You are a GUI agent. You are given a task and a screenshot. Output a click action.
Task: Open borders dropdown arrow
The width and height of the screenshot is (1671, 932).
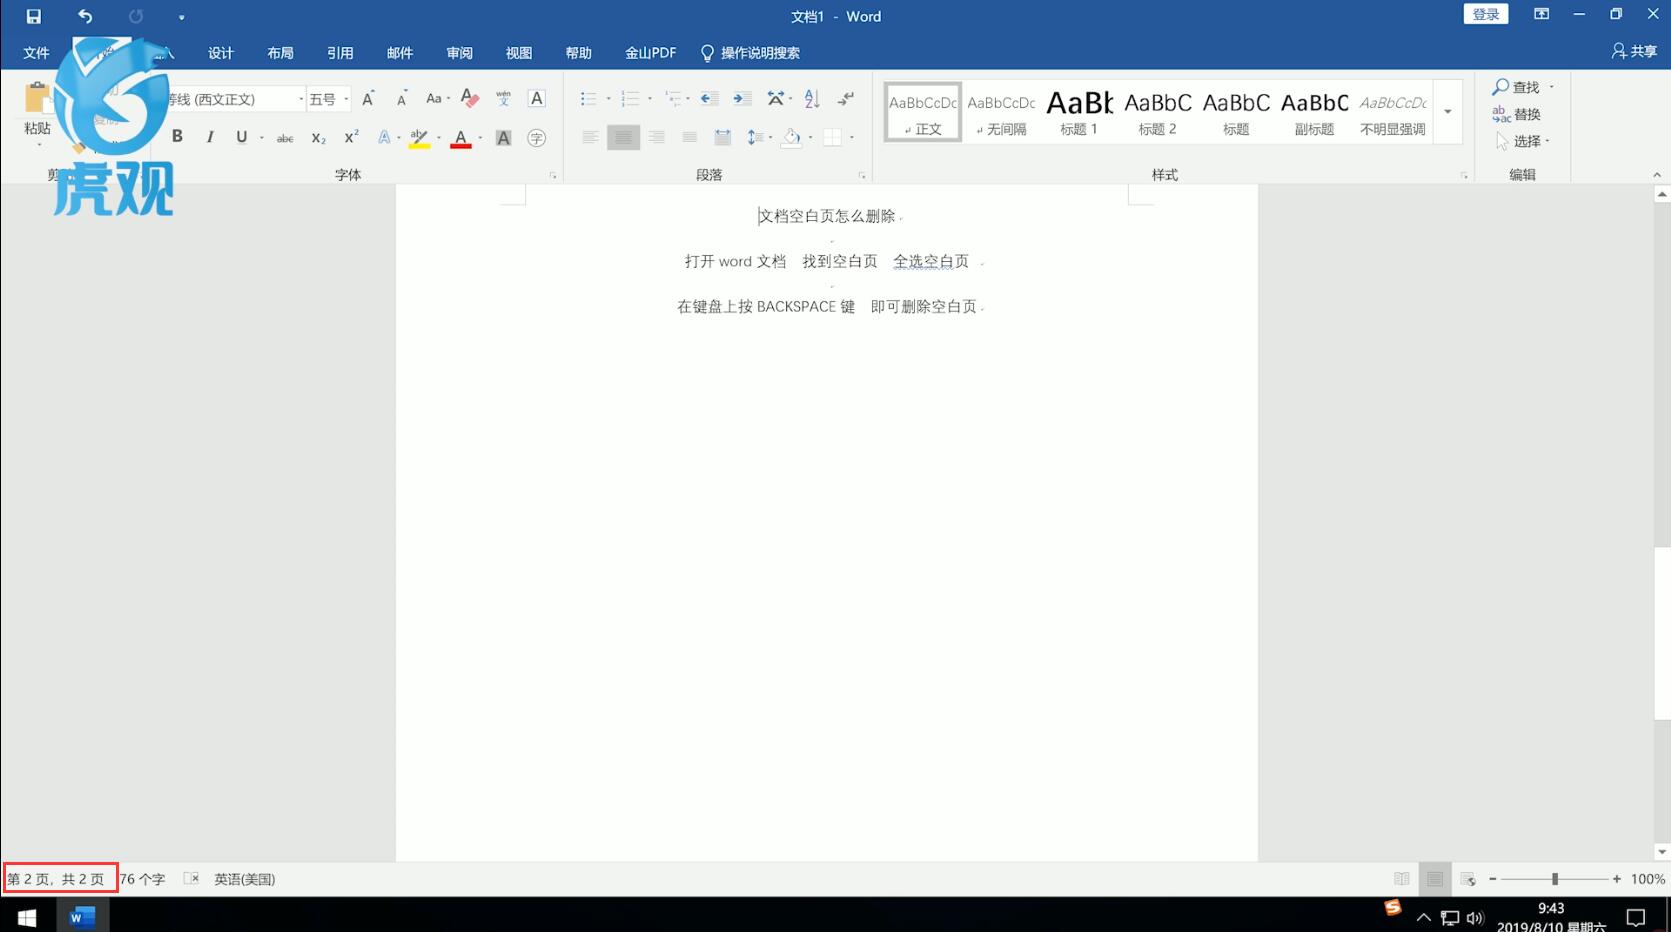[852, 137]
